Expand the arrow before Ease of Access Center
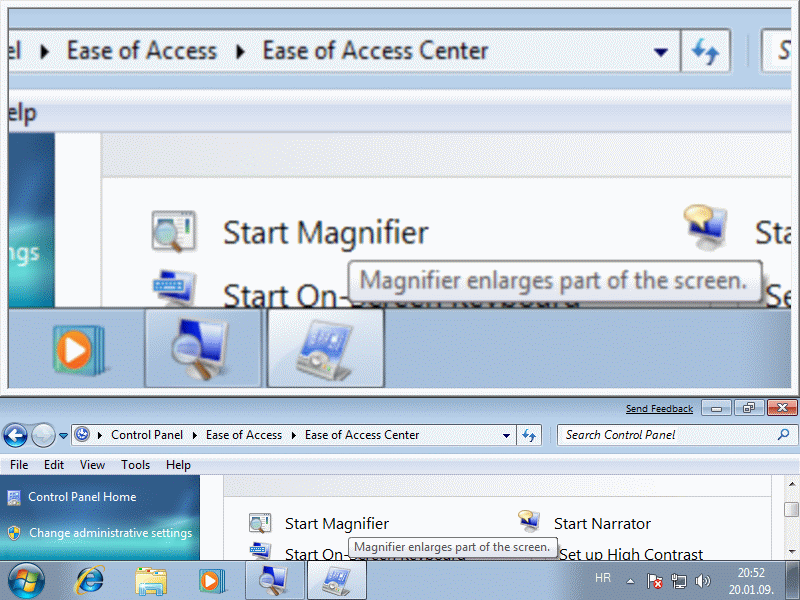This screenshot has width=800, height=600. pyautogui.click(x=293, y=435)
